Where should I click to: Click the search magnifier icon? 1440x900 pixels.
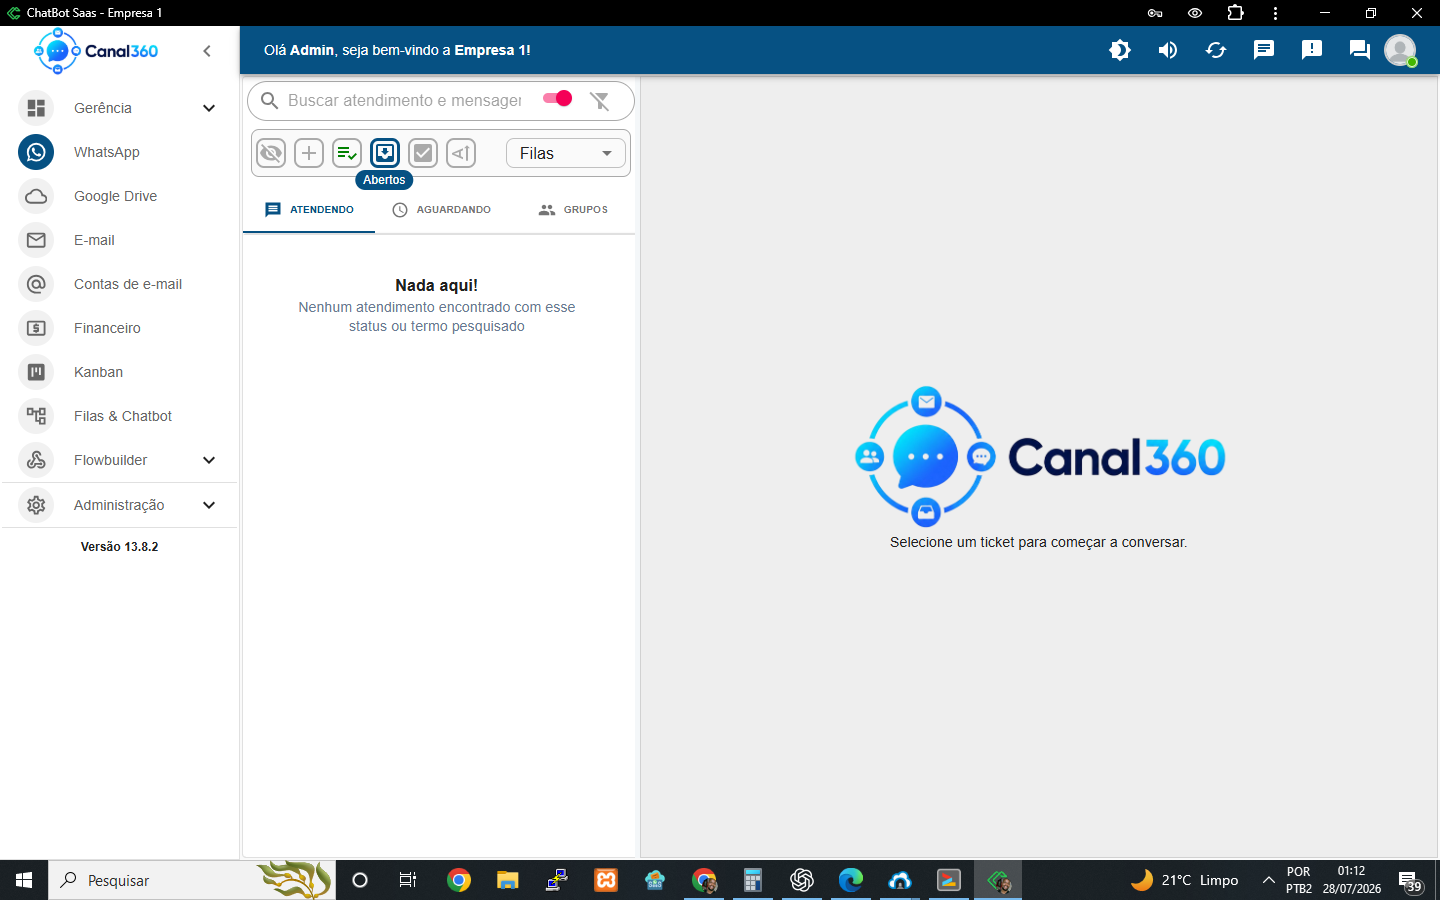coord(269,100)
